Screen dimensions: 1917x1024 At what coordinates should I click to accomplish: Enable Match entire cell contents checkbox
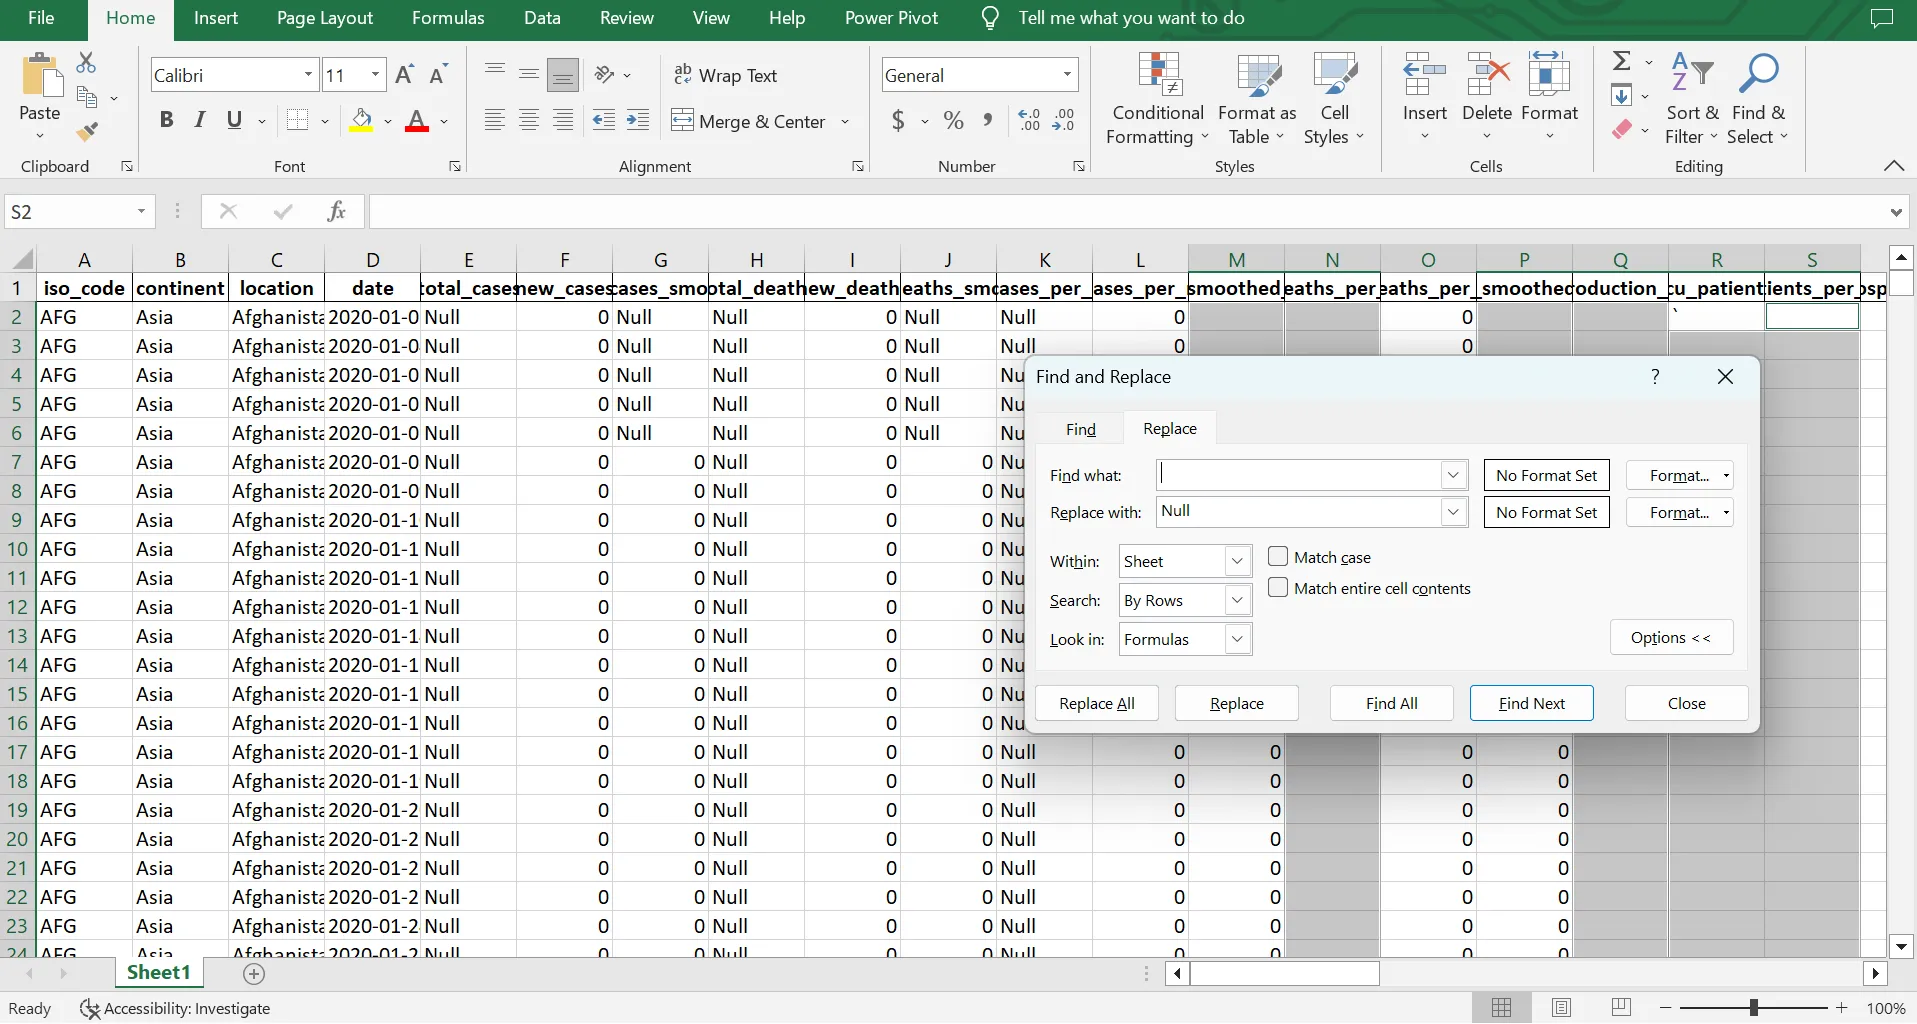(x=1278, y=588)
